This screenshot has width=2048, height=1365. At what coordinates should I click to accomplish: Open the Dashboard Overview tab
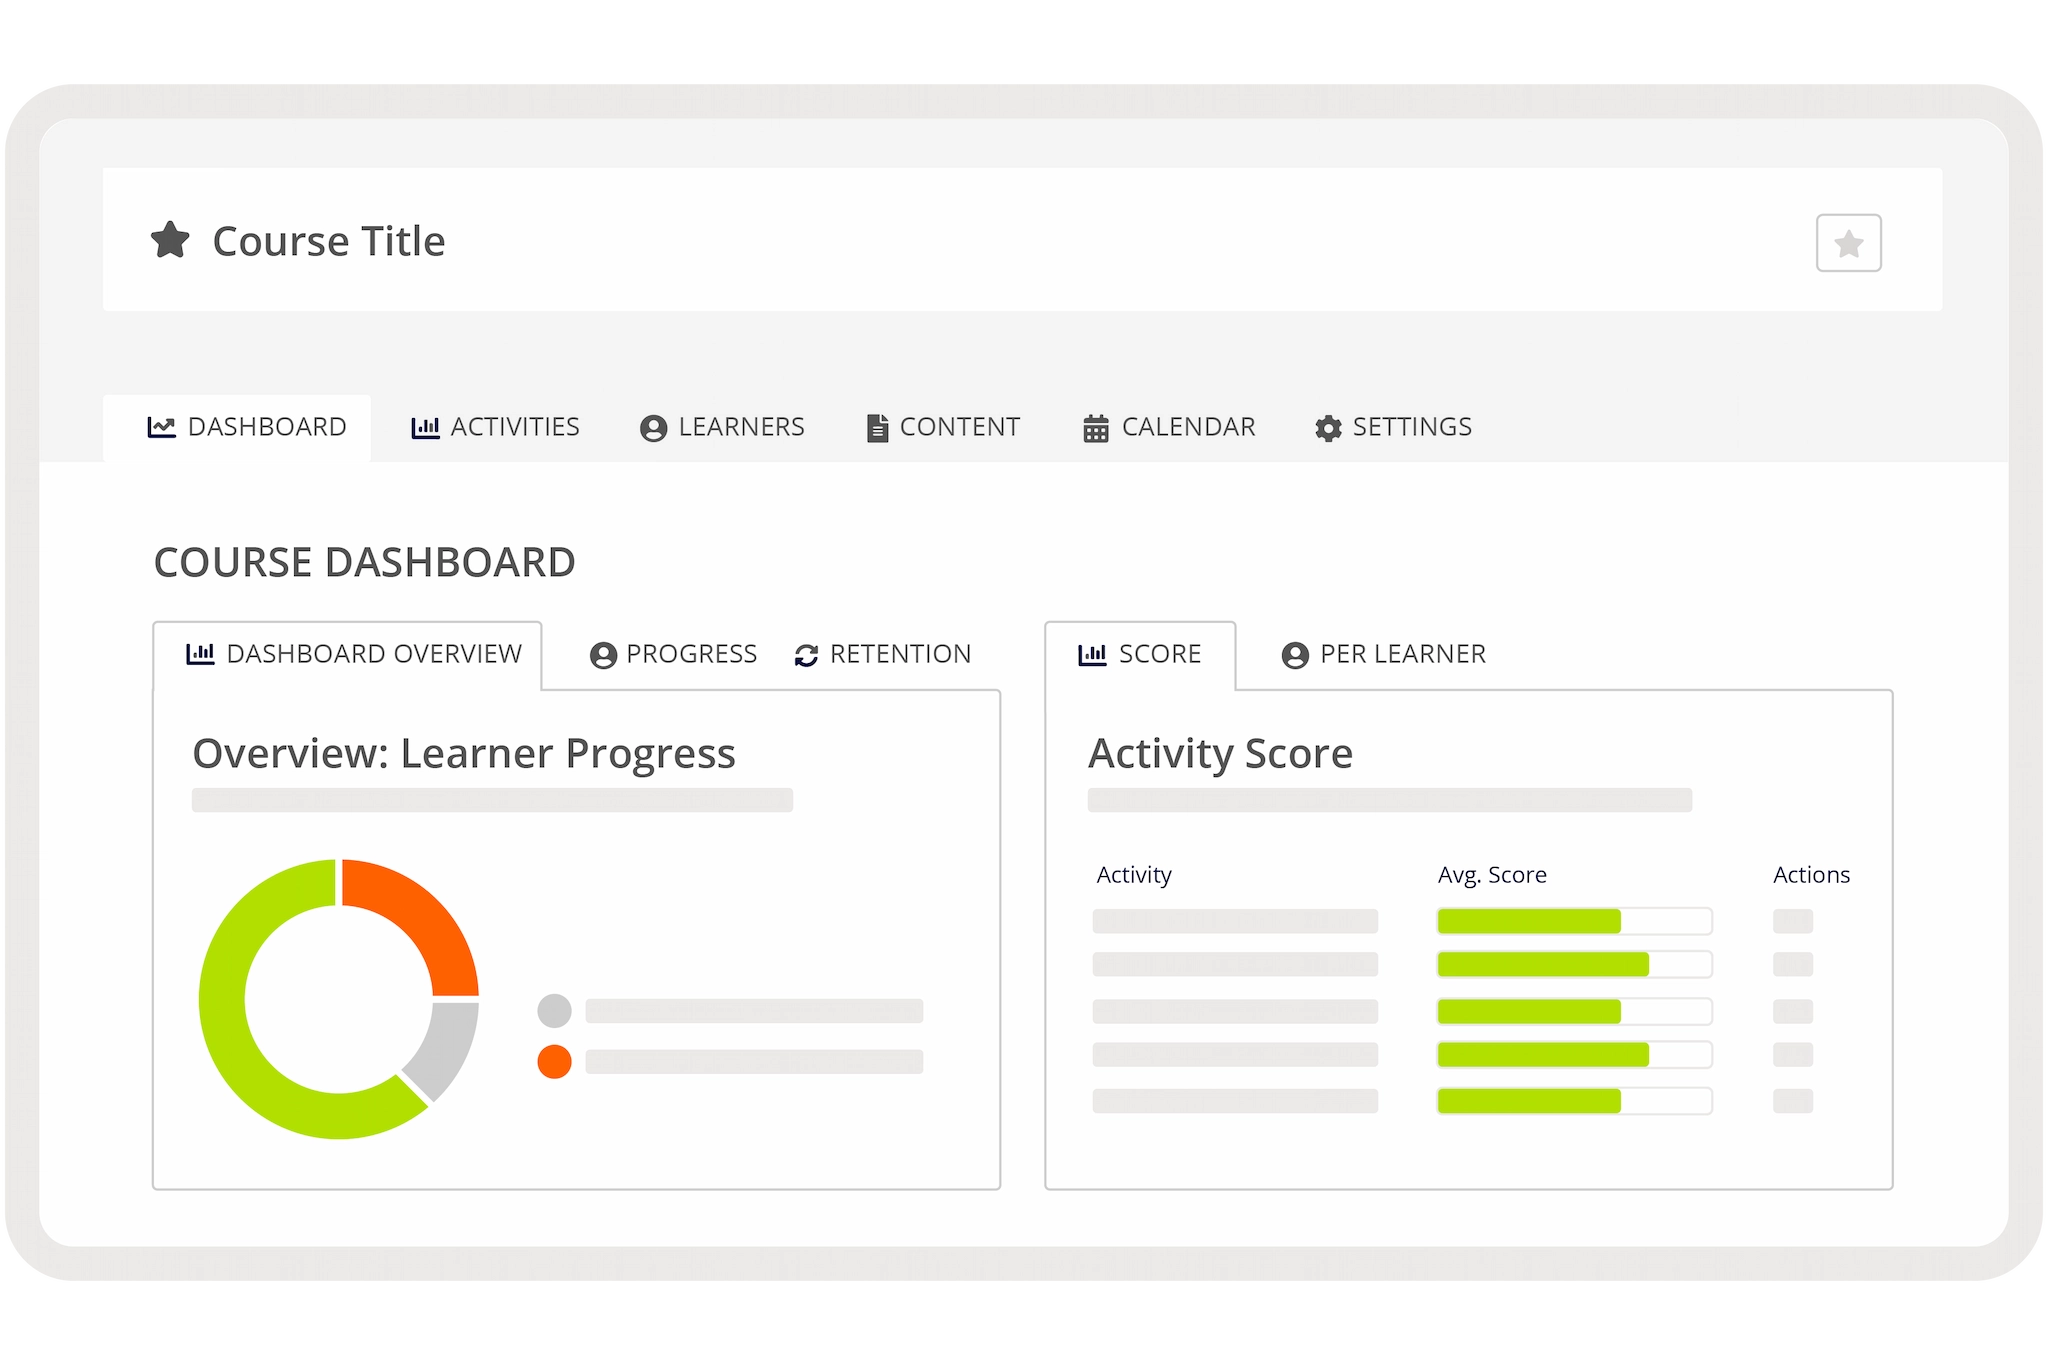354,654
